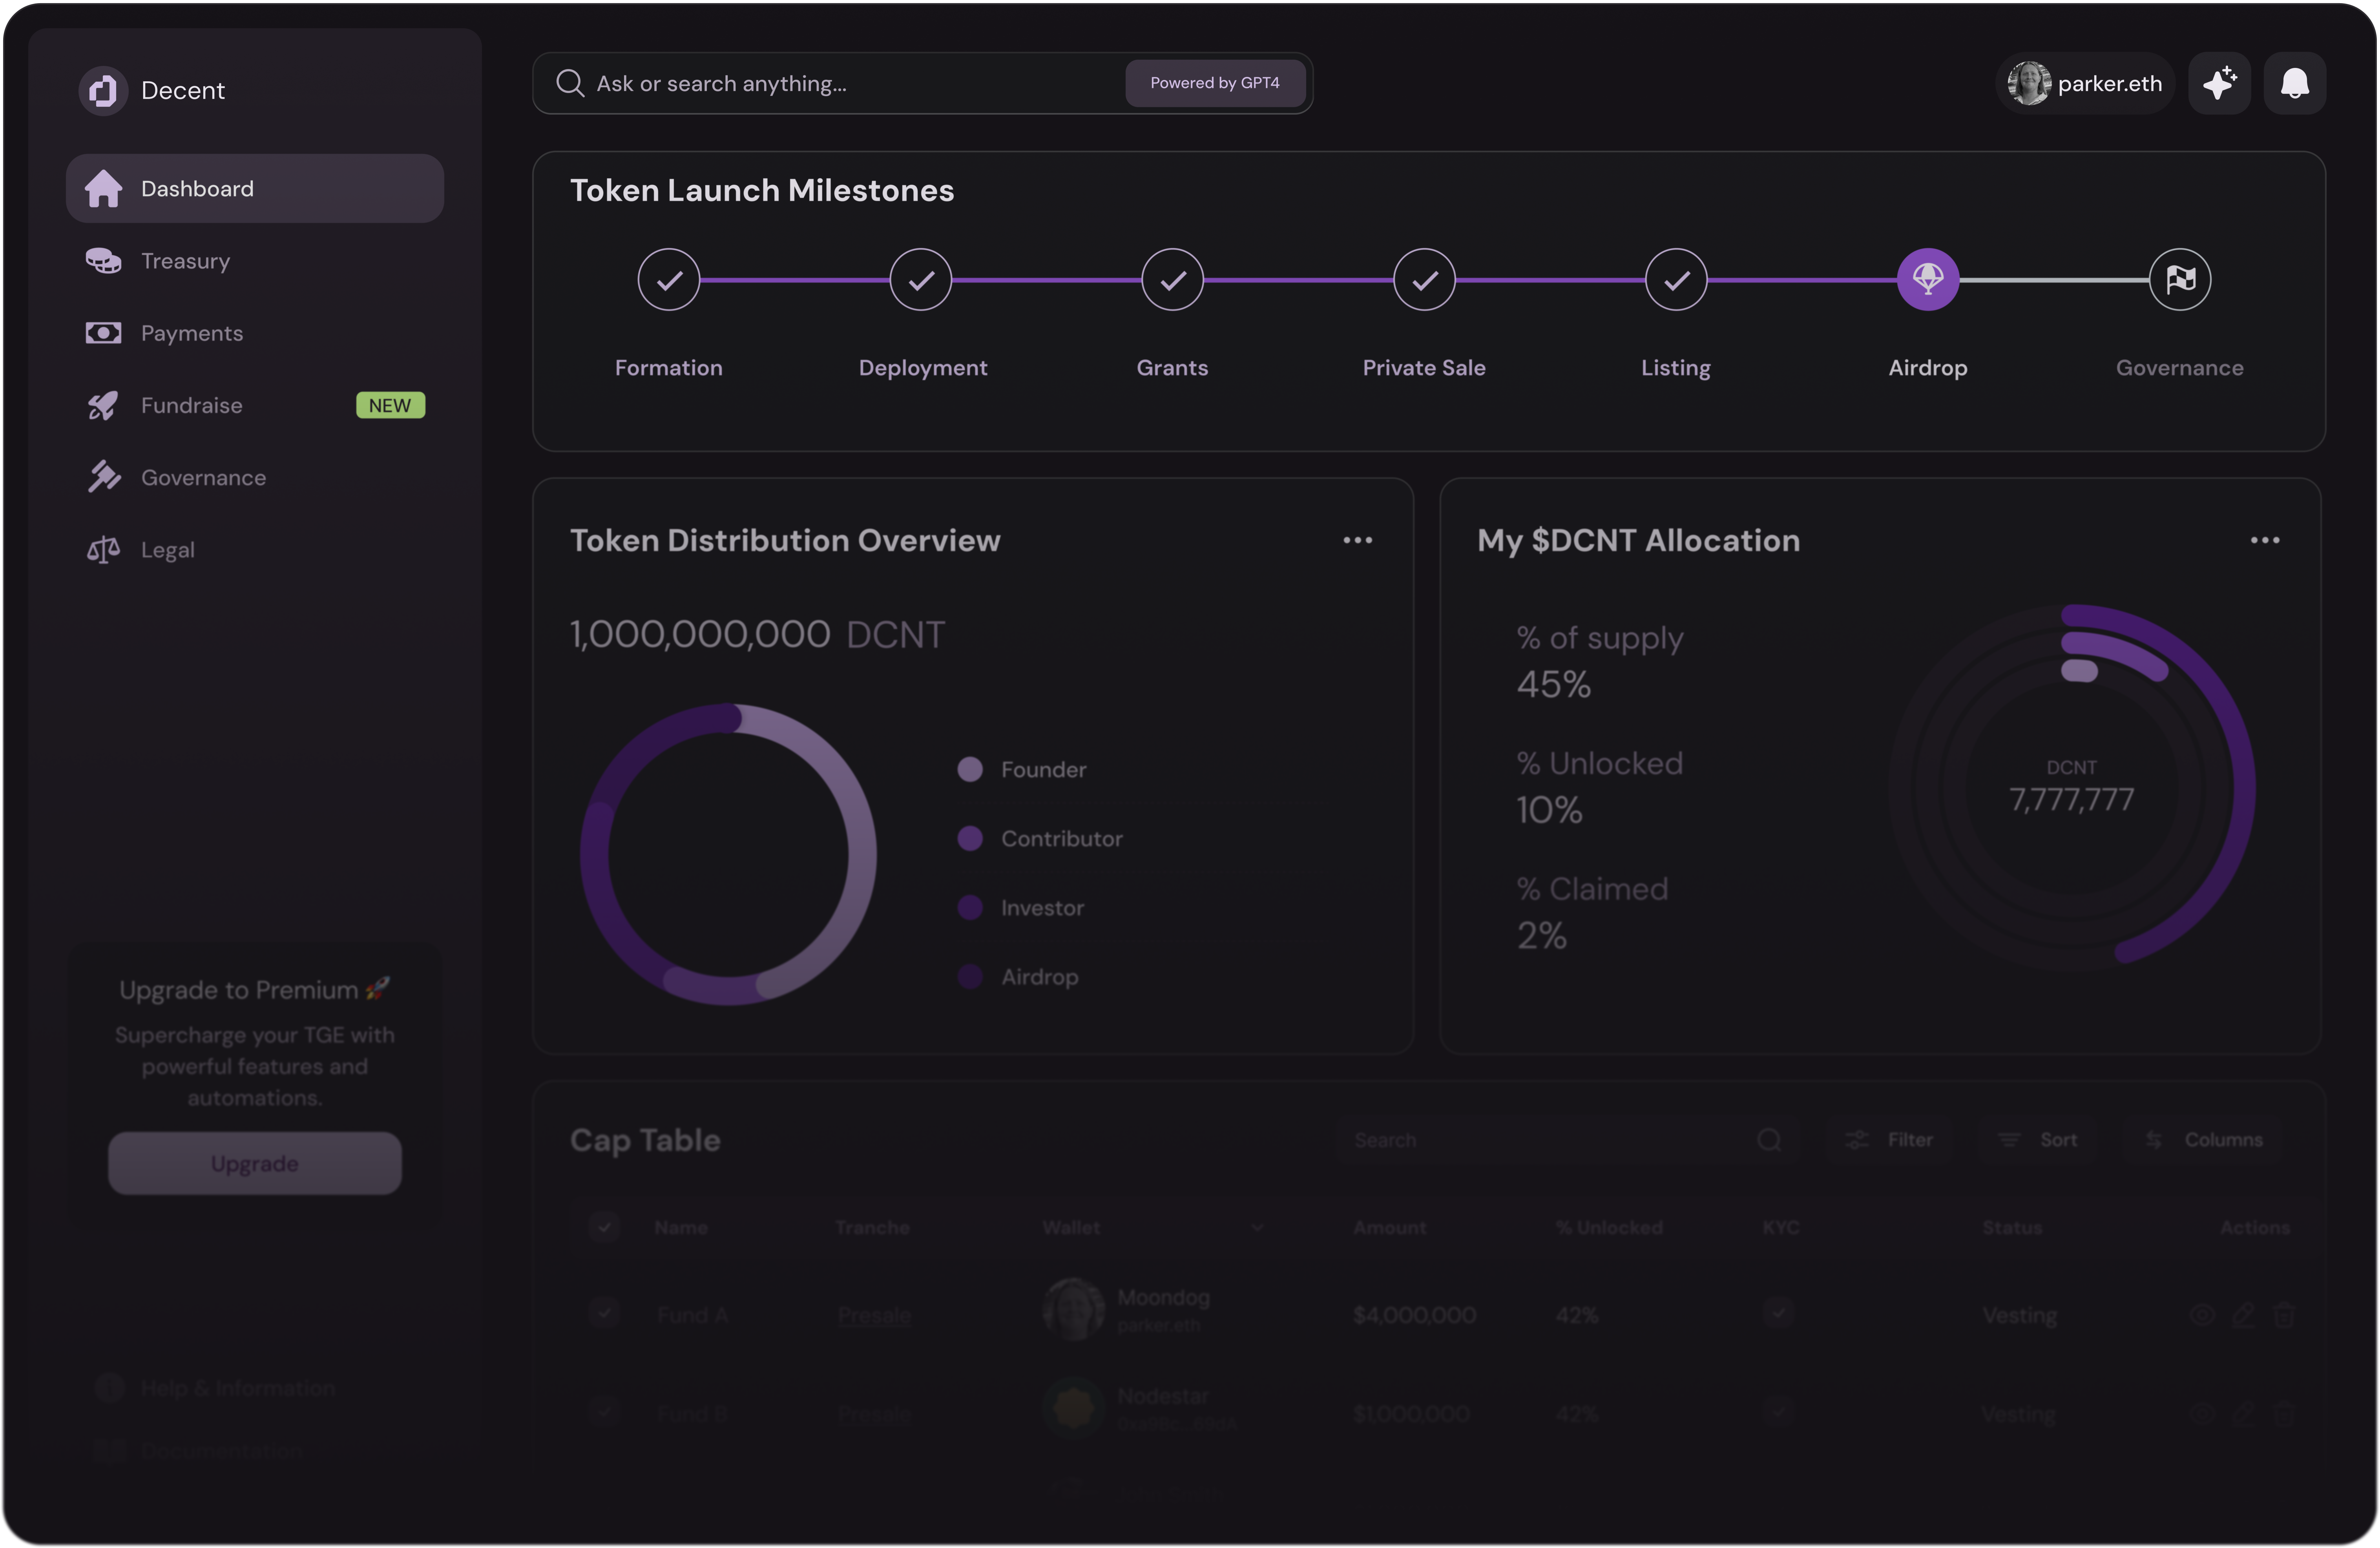2380x1548 pixels.
Task: Check the Fund A row checkbox
Action: tap(604, 1313)
